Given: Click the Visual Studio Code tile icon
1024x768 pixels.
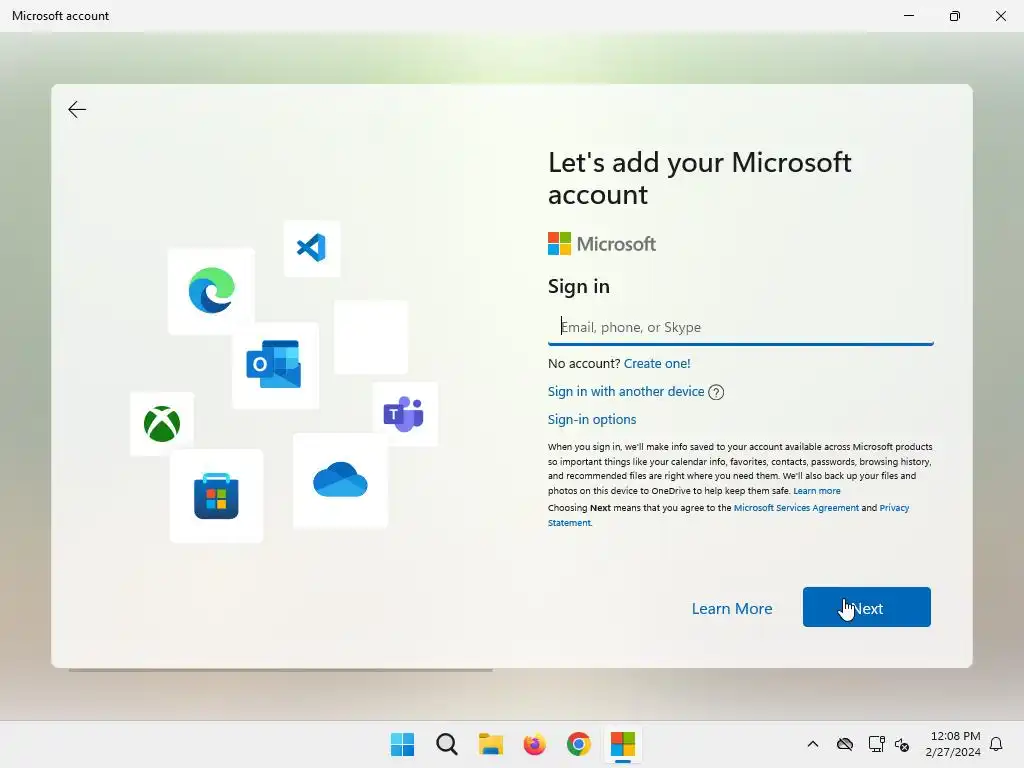Looking at the screenshot, I should pyautogui.click(x=312, y=248).
